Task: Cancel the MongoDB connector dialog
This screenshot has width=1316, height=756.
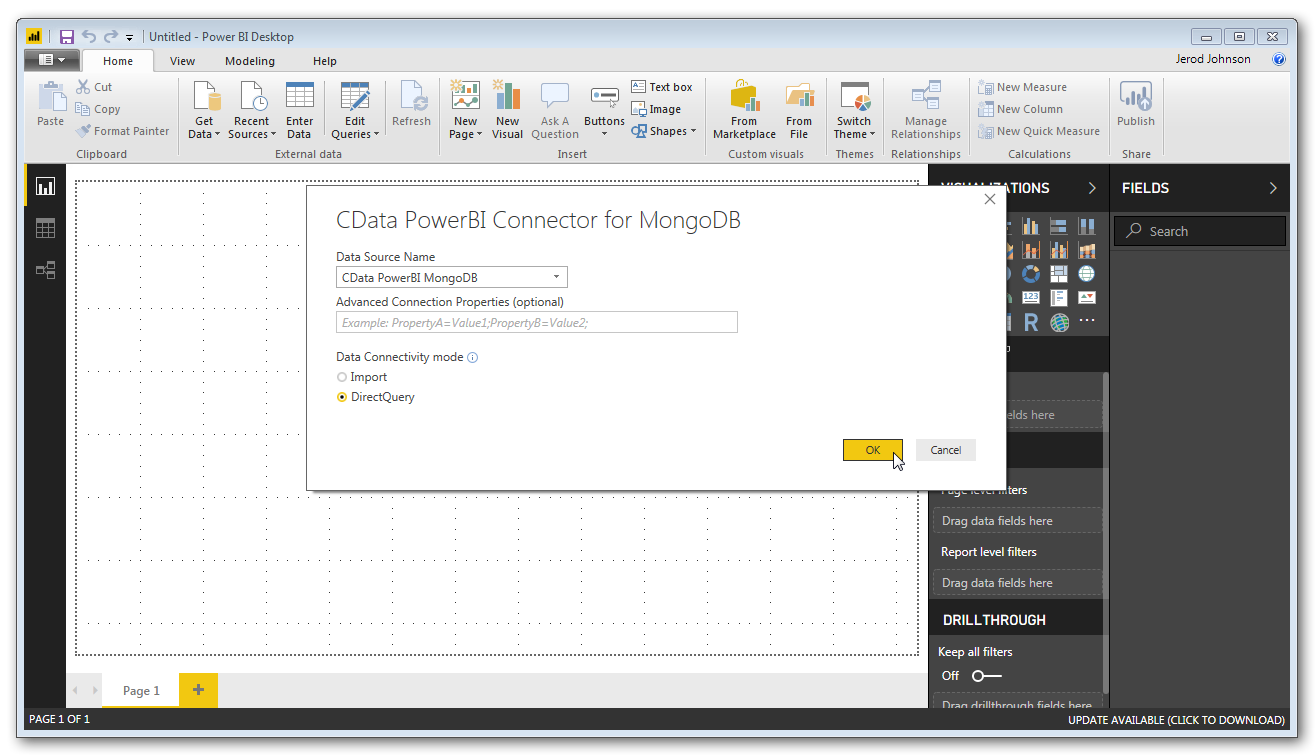Action: pyautogui.click(x=945, y=450)
